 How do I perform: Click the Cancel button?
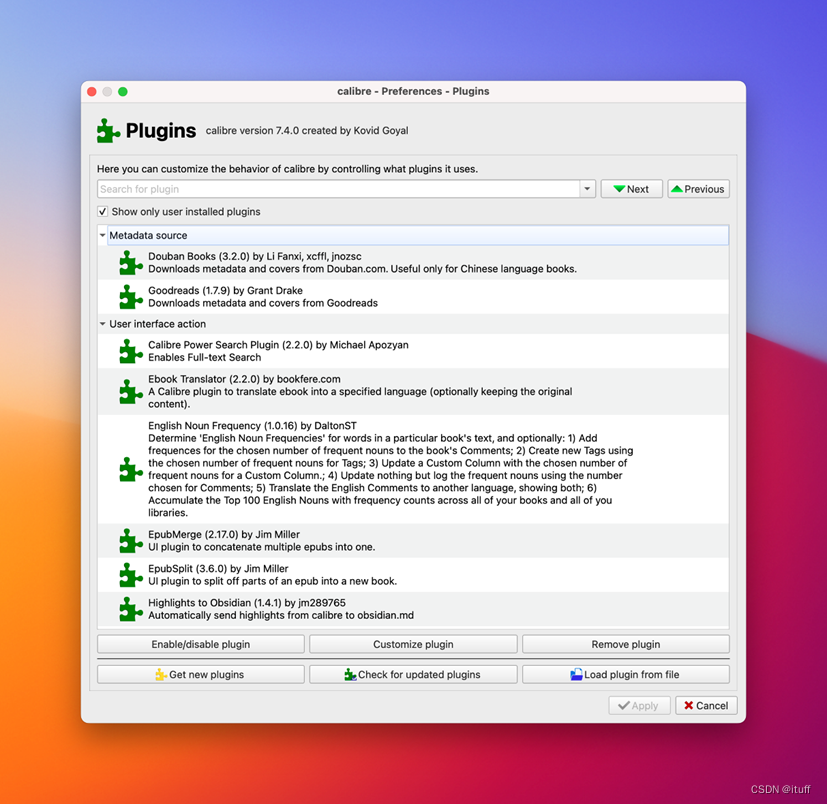[706, 705]
